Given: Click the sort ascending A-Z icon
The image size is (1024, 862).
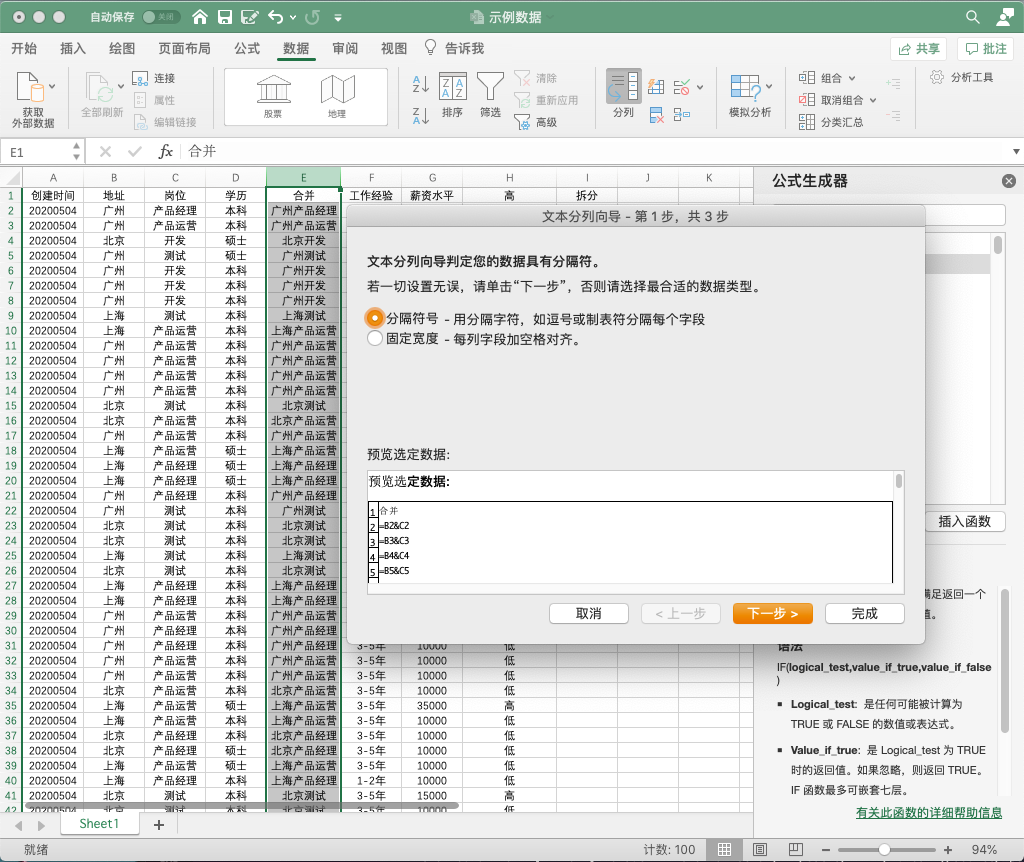Looking at the screenshot, I should pos(421,84).
